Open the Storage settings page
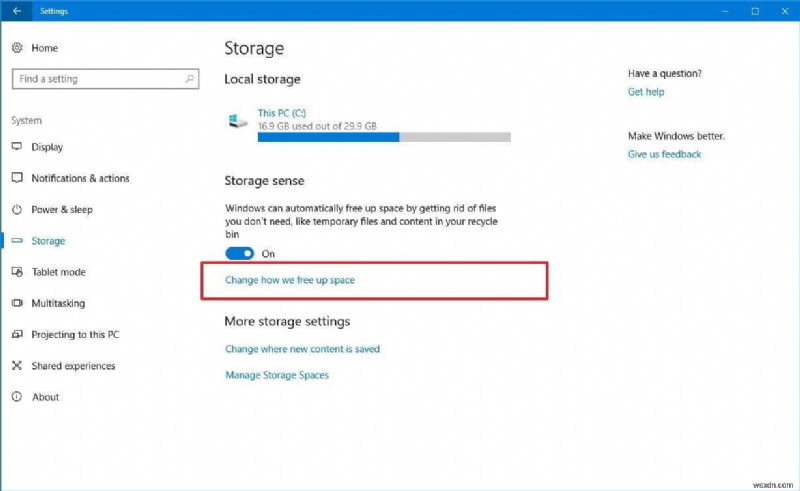This screenshot has height=491, width=800. [x=48, y=241]
